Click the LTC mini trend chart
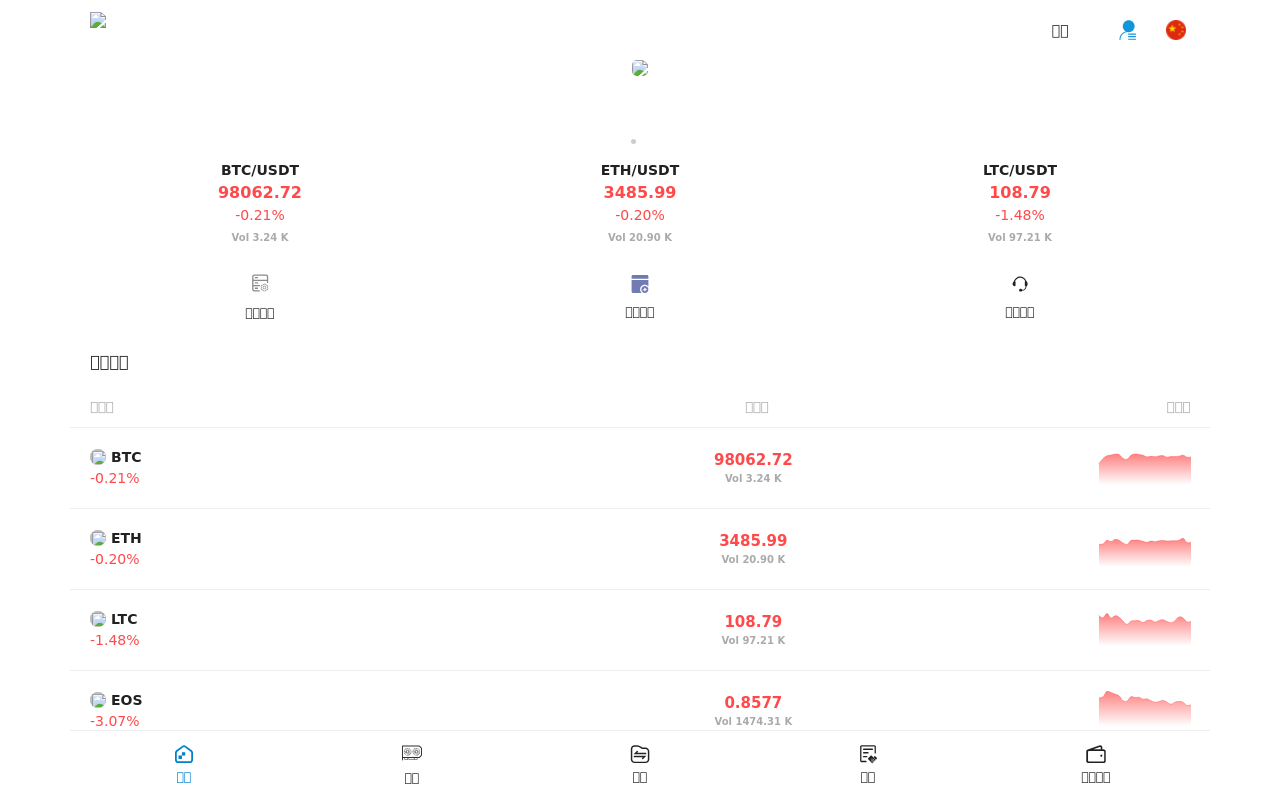This screenshot has width=1280, height=800. tap(1145, 630)
